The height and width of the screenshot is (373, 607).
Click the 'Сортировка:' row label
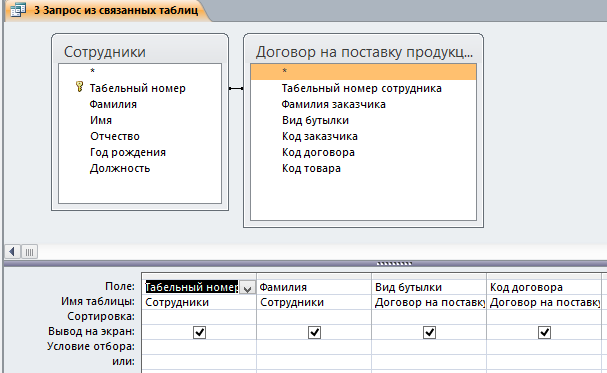pyautogui.click(x=101, y=317)
